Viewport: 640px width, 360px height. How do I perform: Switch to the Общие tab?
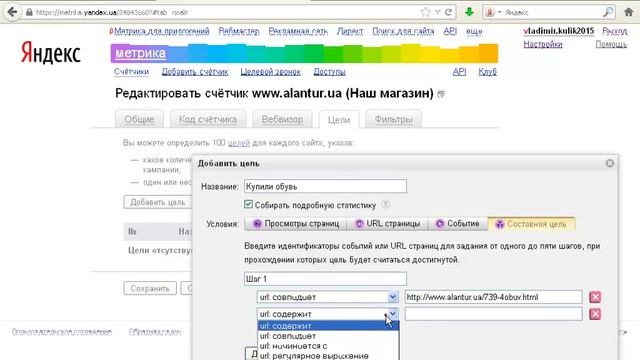[139, 119]
